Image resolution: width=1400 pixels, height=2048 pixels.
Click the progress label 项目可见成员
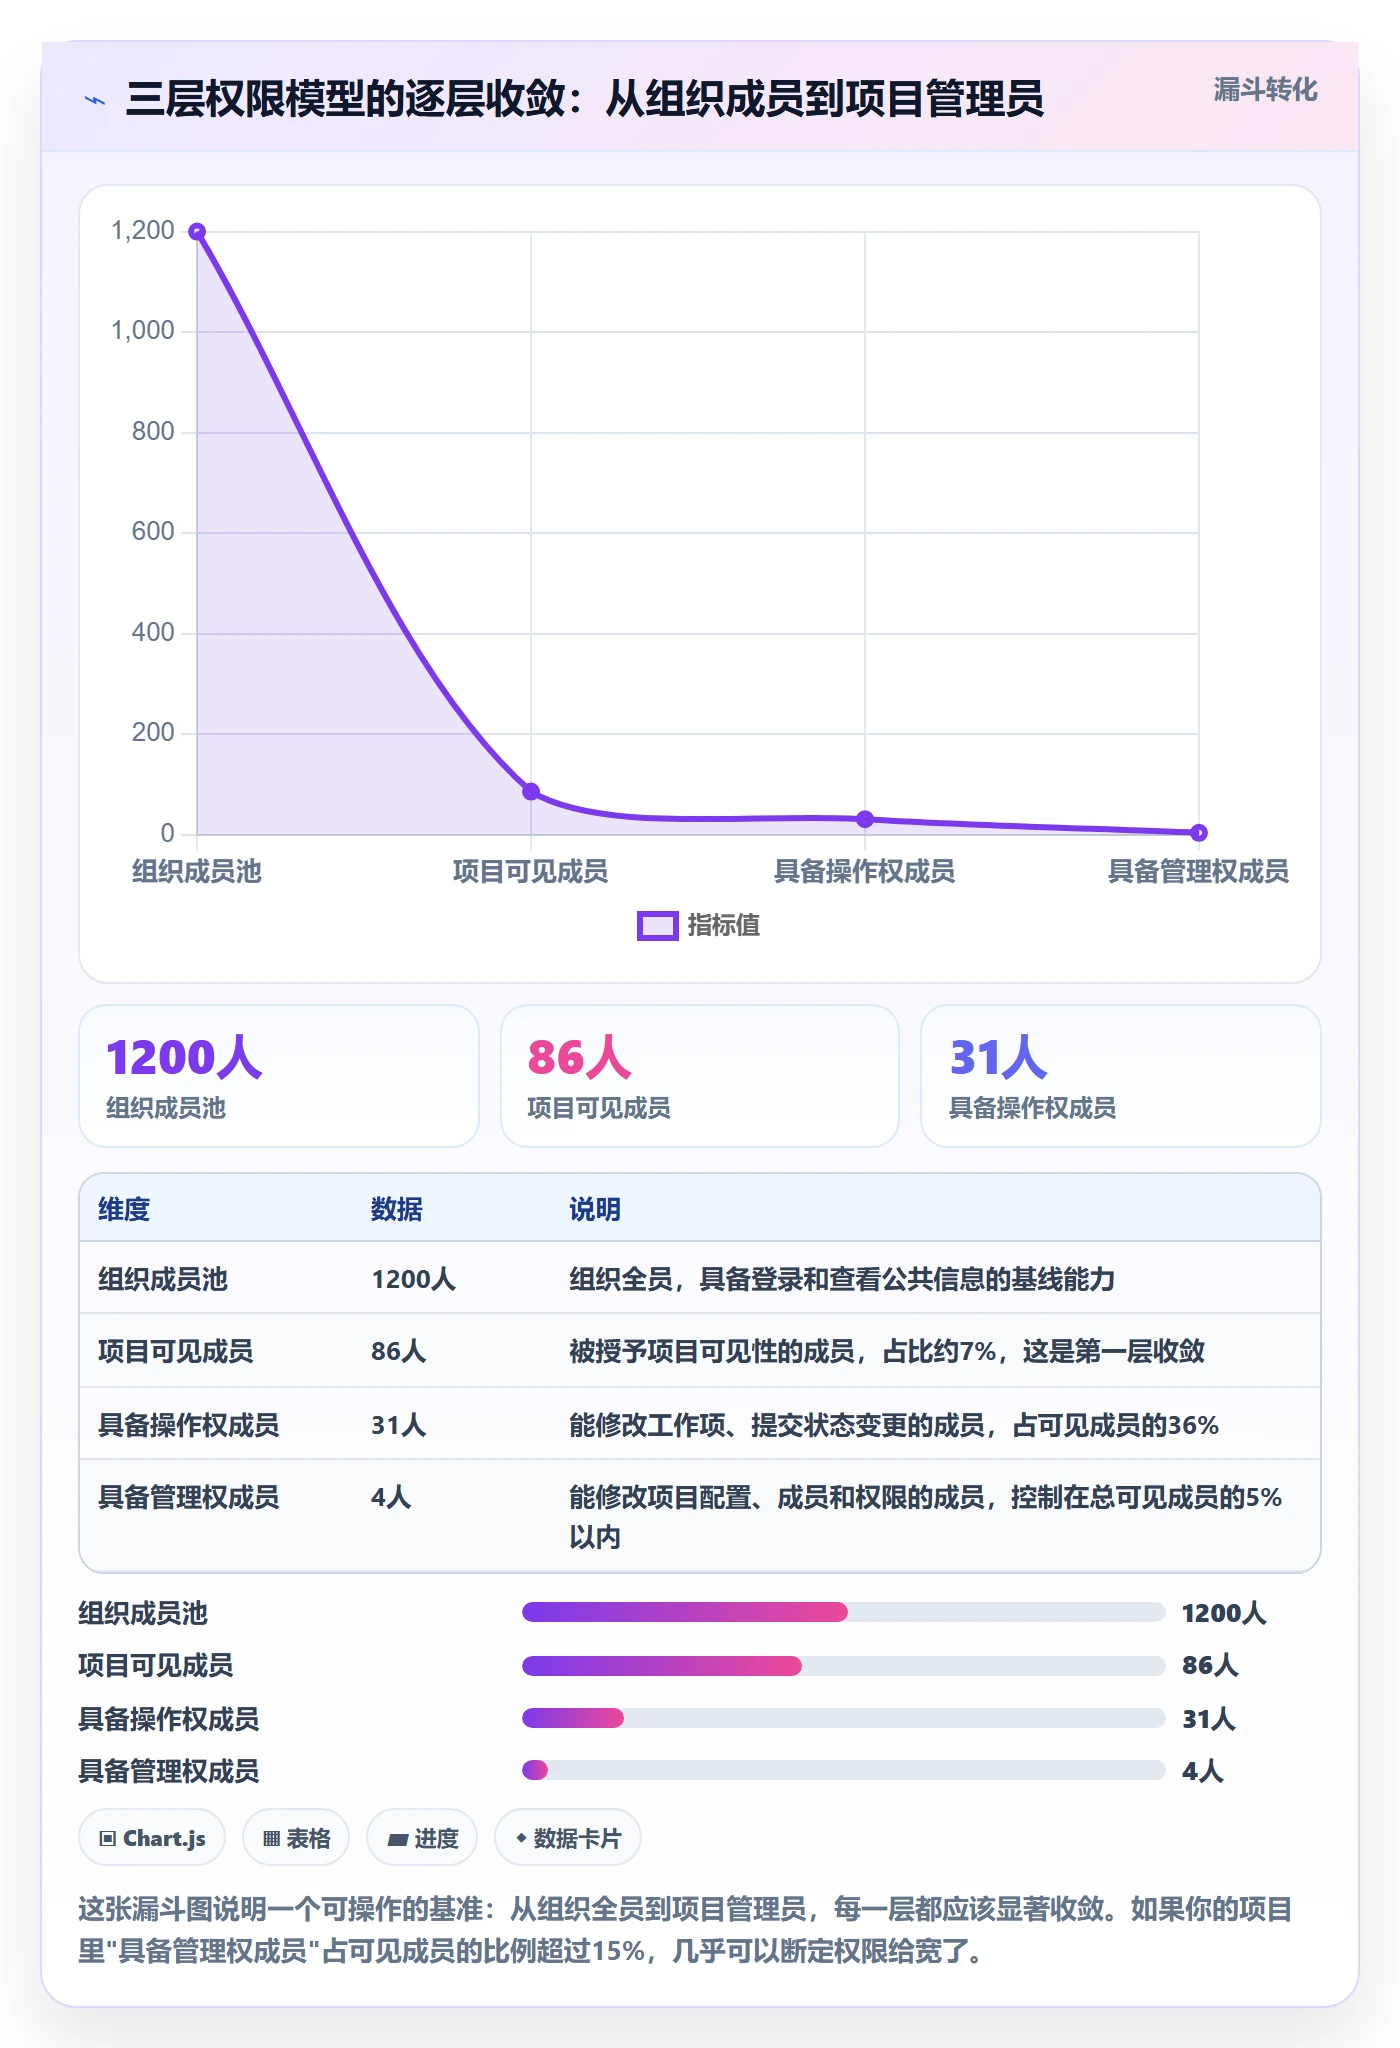156,1665
